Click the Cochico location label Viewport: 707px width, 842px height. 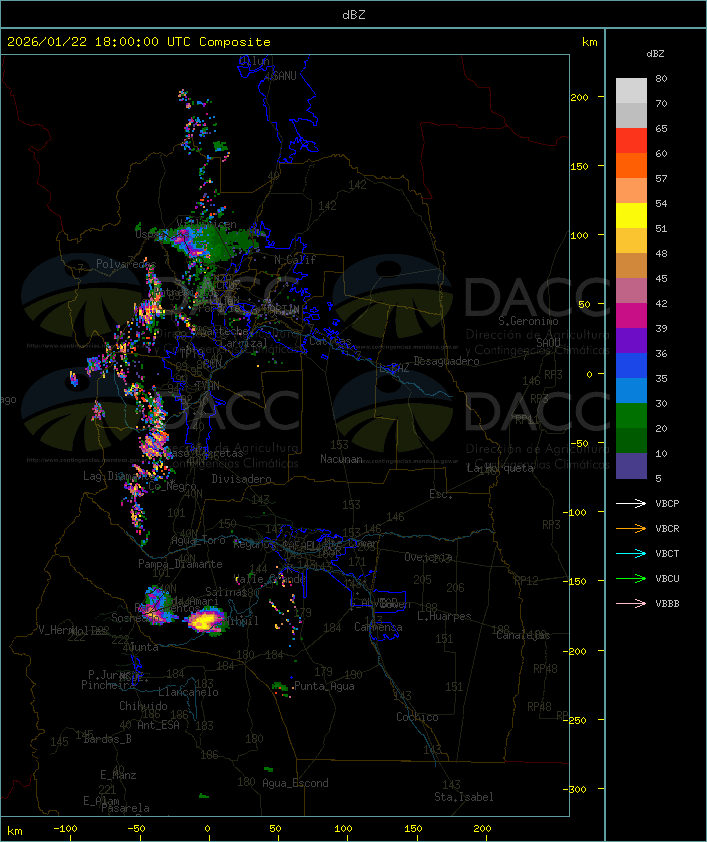pos(417,717)
